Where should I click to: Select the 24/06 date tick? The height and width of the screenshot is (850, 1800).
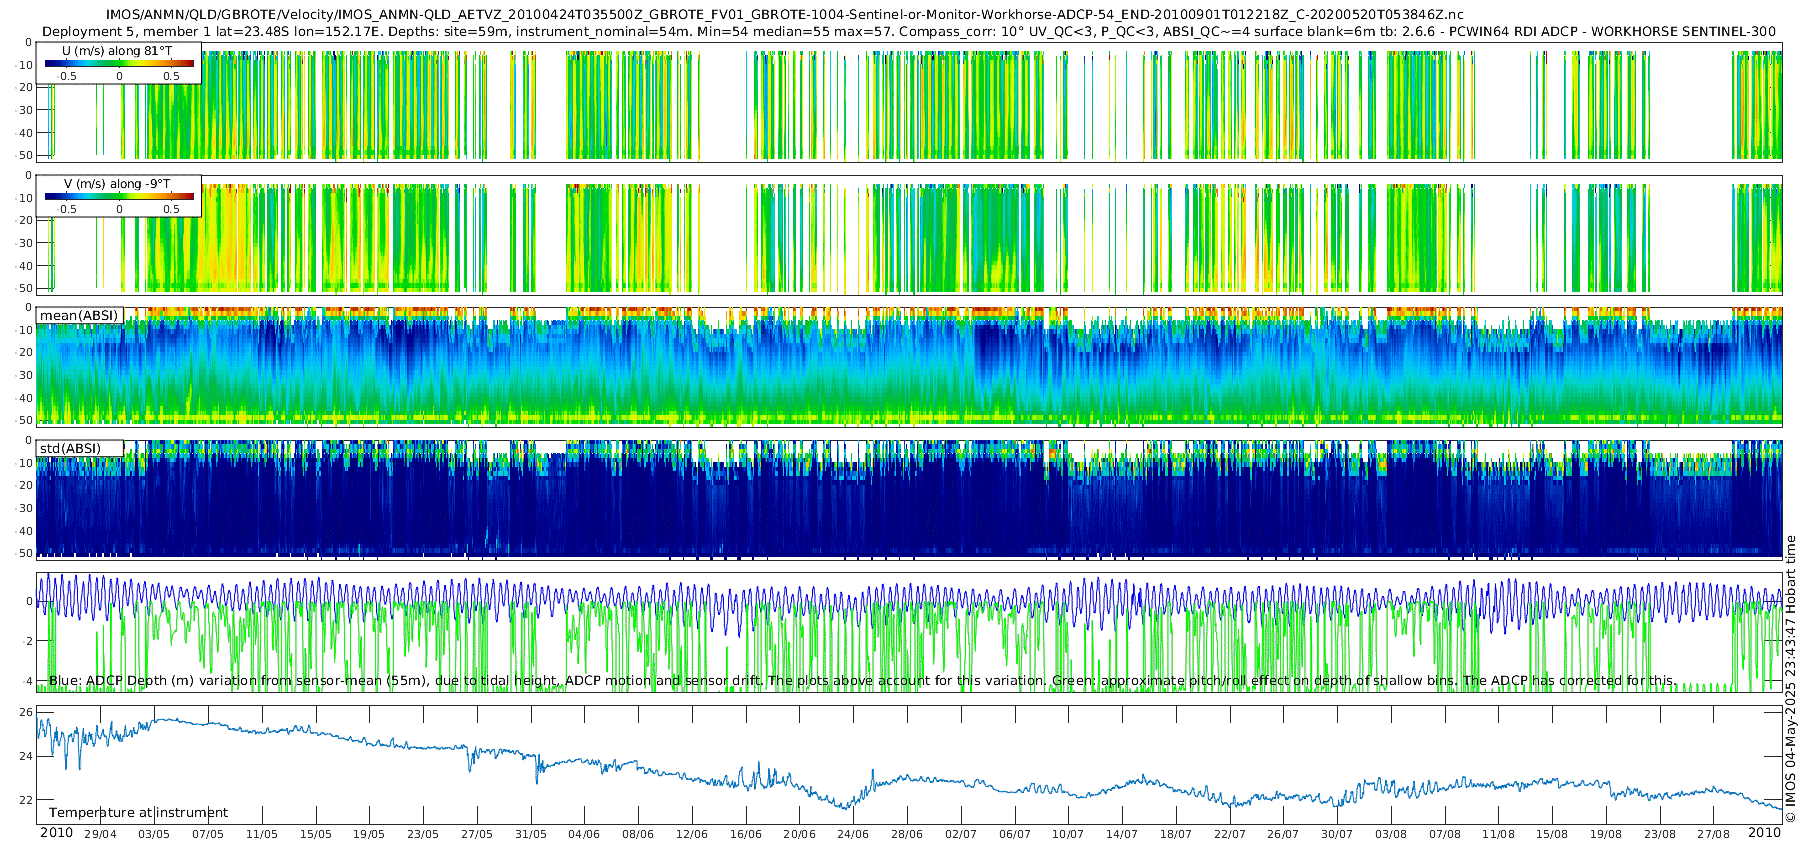pyautogui.click(x=853, y=834)
